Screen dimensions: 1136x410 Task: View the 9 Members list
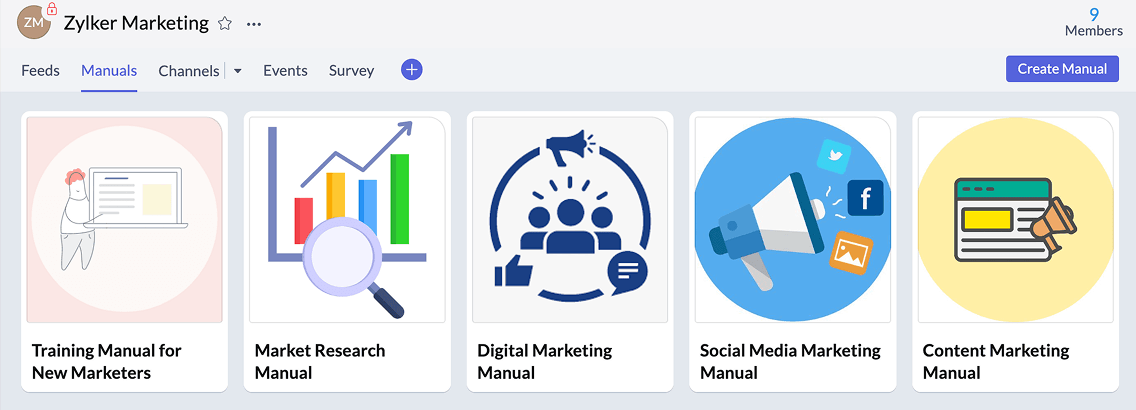[x=1093, y=22]
